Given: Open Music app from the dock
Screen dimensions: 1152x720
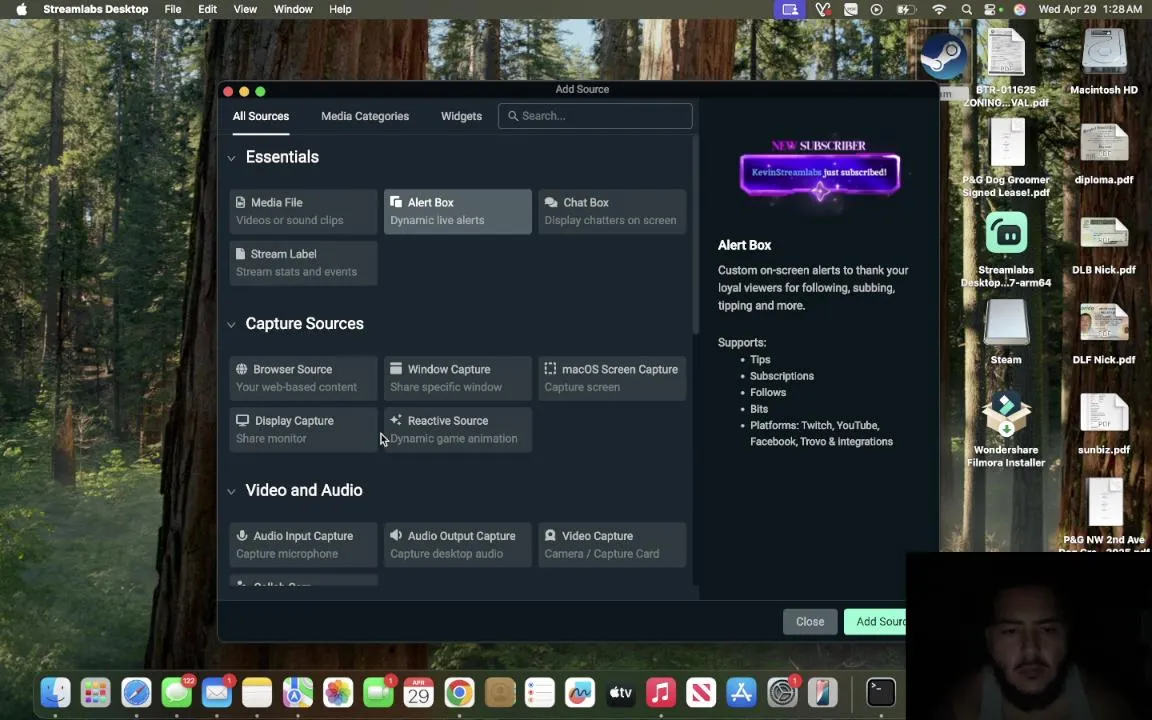Looking at the screenshot, I should click(660, 692).
